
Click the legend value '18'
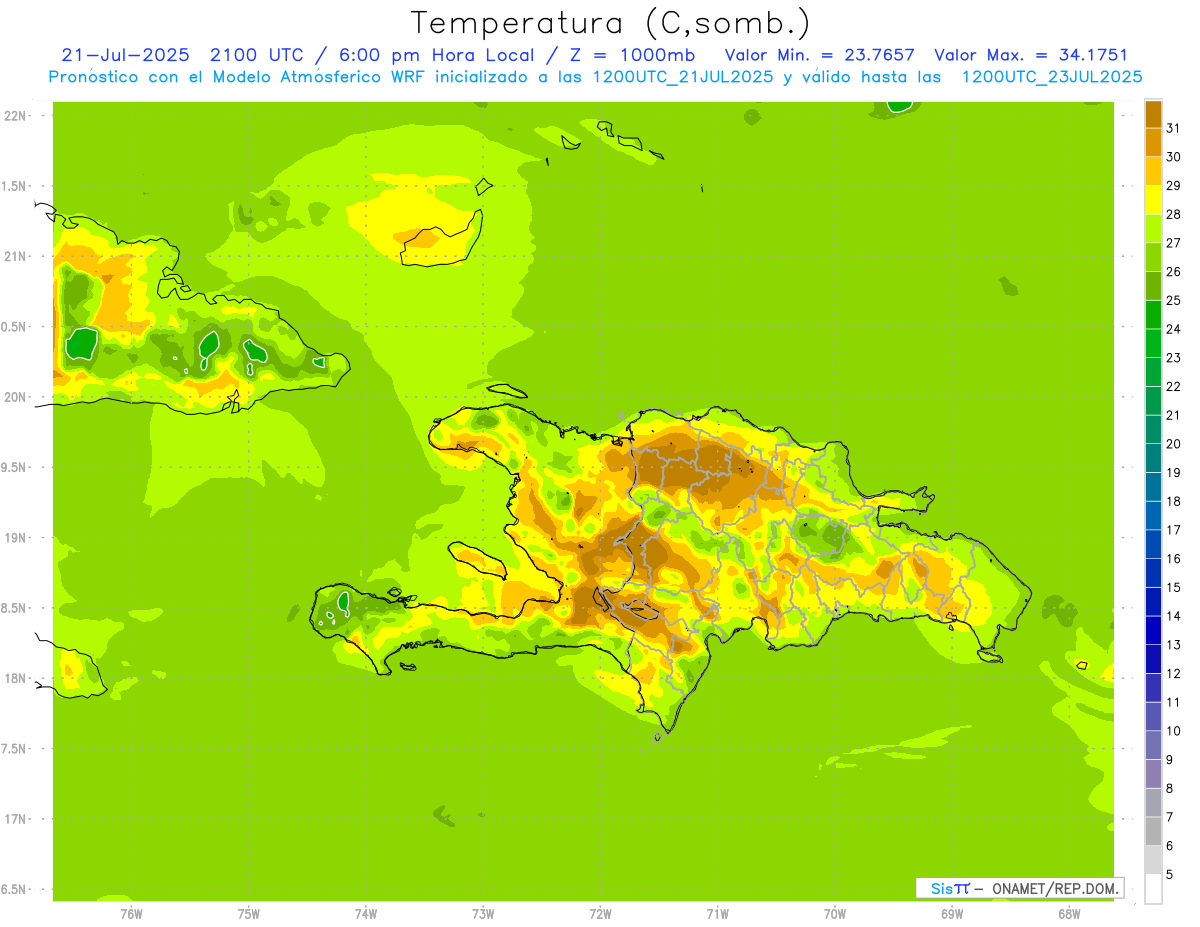pos(1173,501)
